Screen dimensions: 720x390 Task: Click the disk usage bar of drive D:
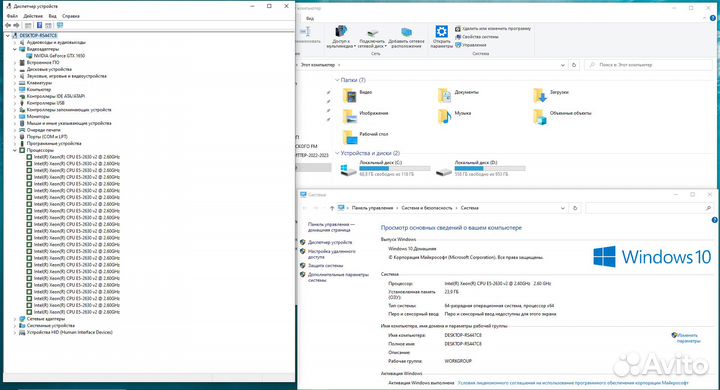coord(490,169)
